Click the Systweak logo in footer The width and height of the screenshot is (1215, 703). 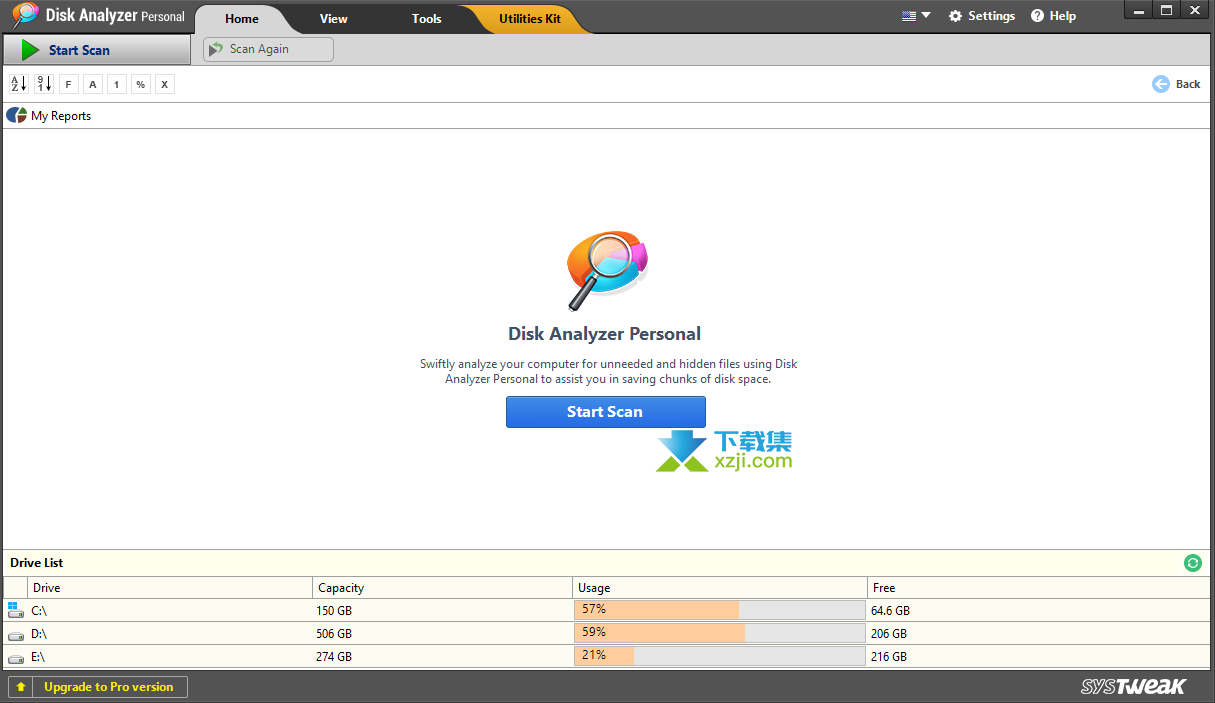1133,687
